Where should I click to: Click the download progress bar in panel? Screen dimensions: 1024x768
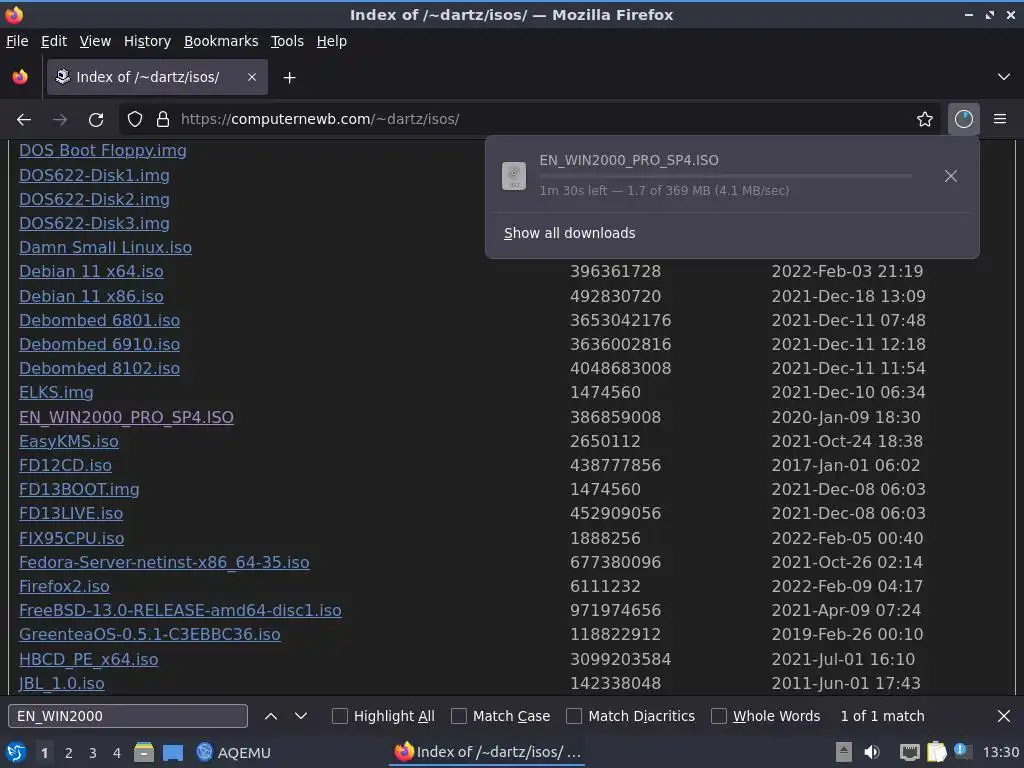[726, 176]
